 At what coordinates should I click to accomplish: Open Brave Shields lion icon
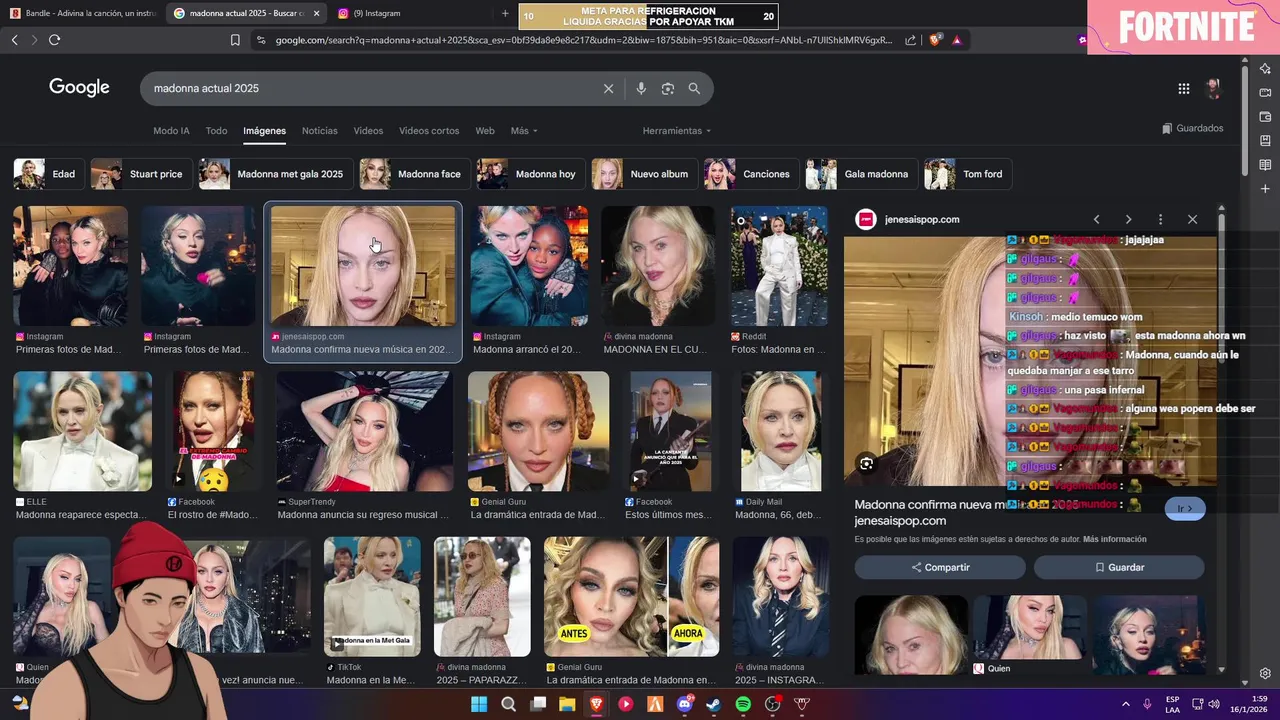coord(935,40)
